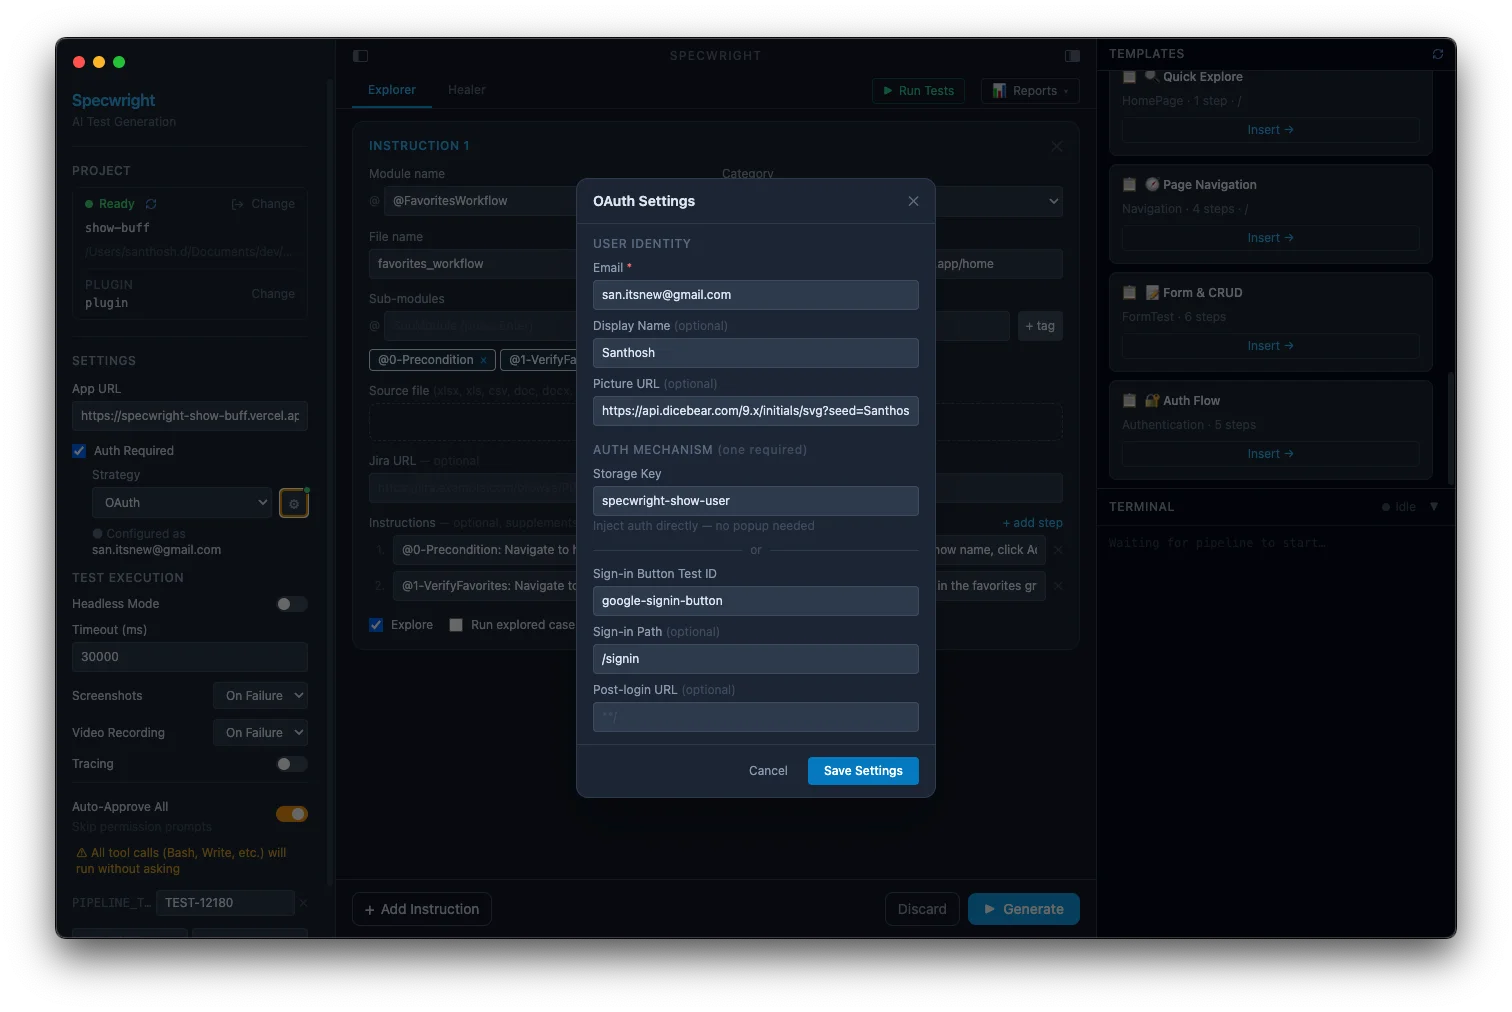Viewport: 1512px width, 1012px height.
Task: Open OAuth configuration gear icon
Action: 294,503
